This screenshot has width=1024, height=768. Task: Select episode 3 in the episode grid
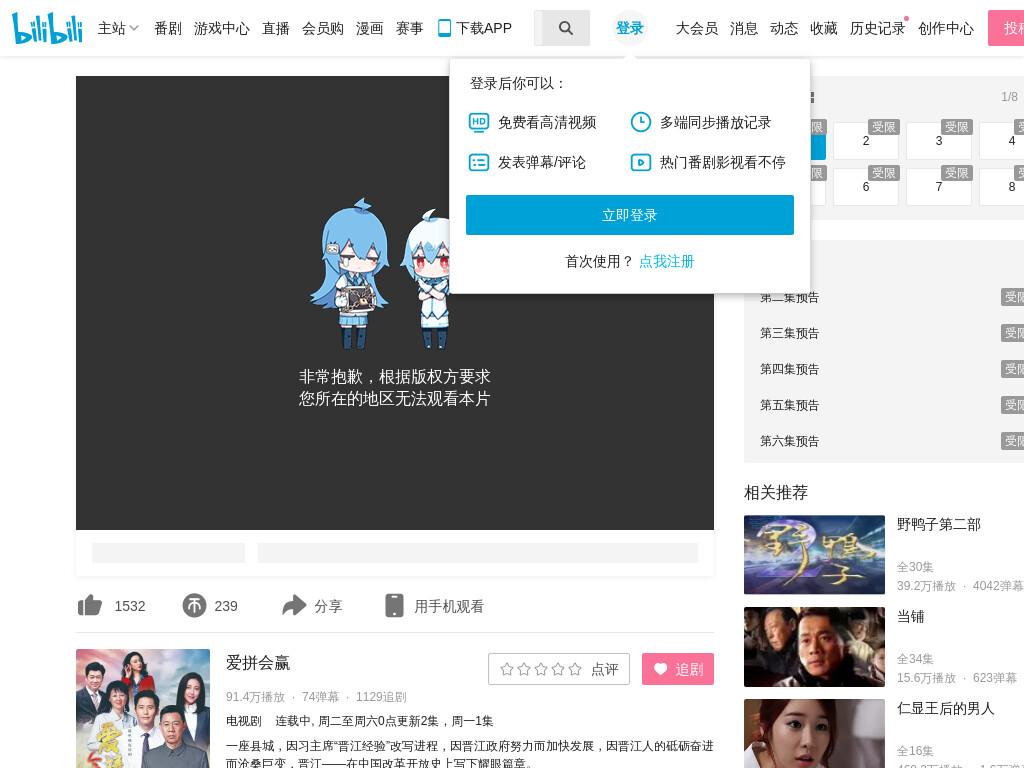coord(938,140)
